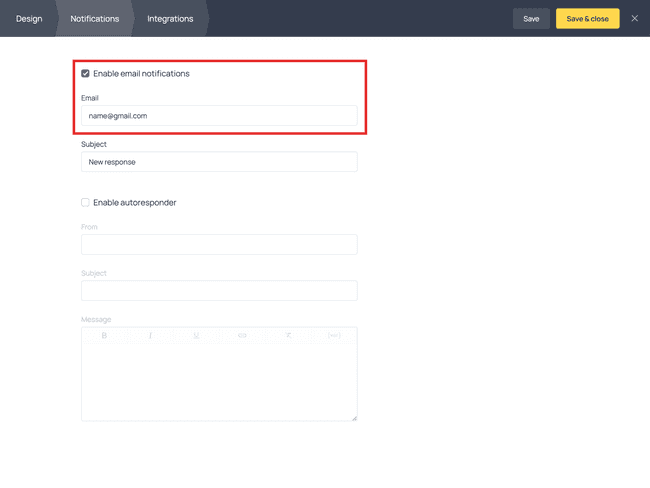650x488 pixels.
Task: Grab the Message box resize handle
Action: coord(354,418)
